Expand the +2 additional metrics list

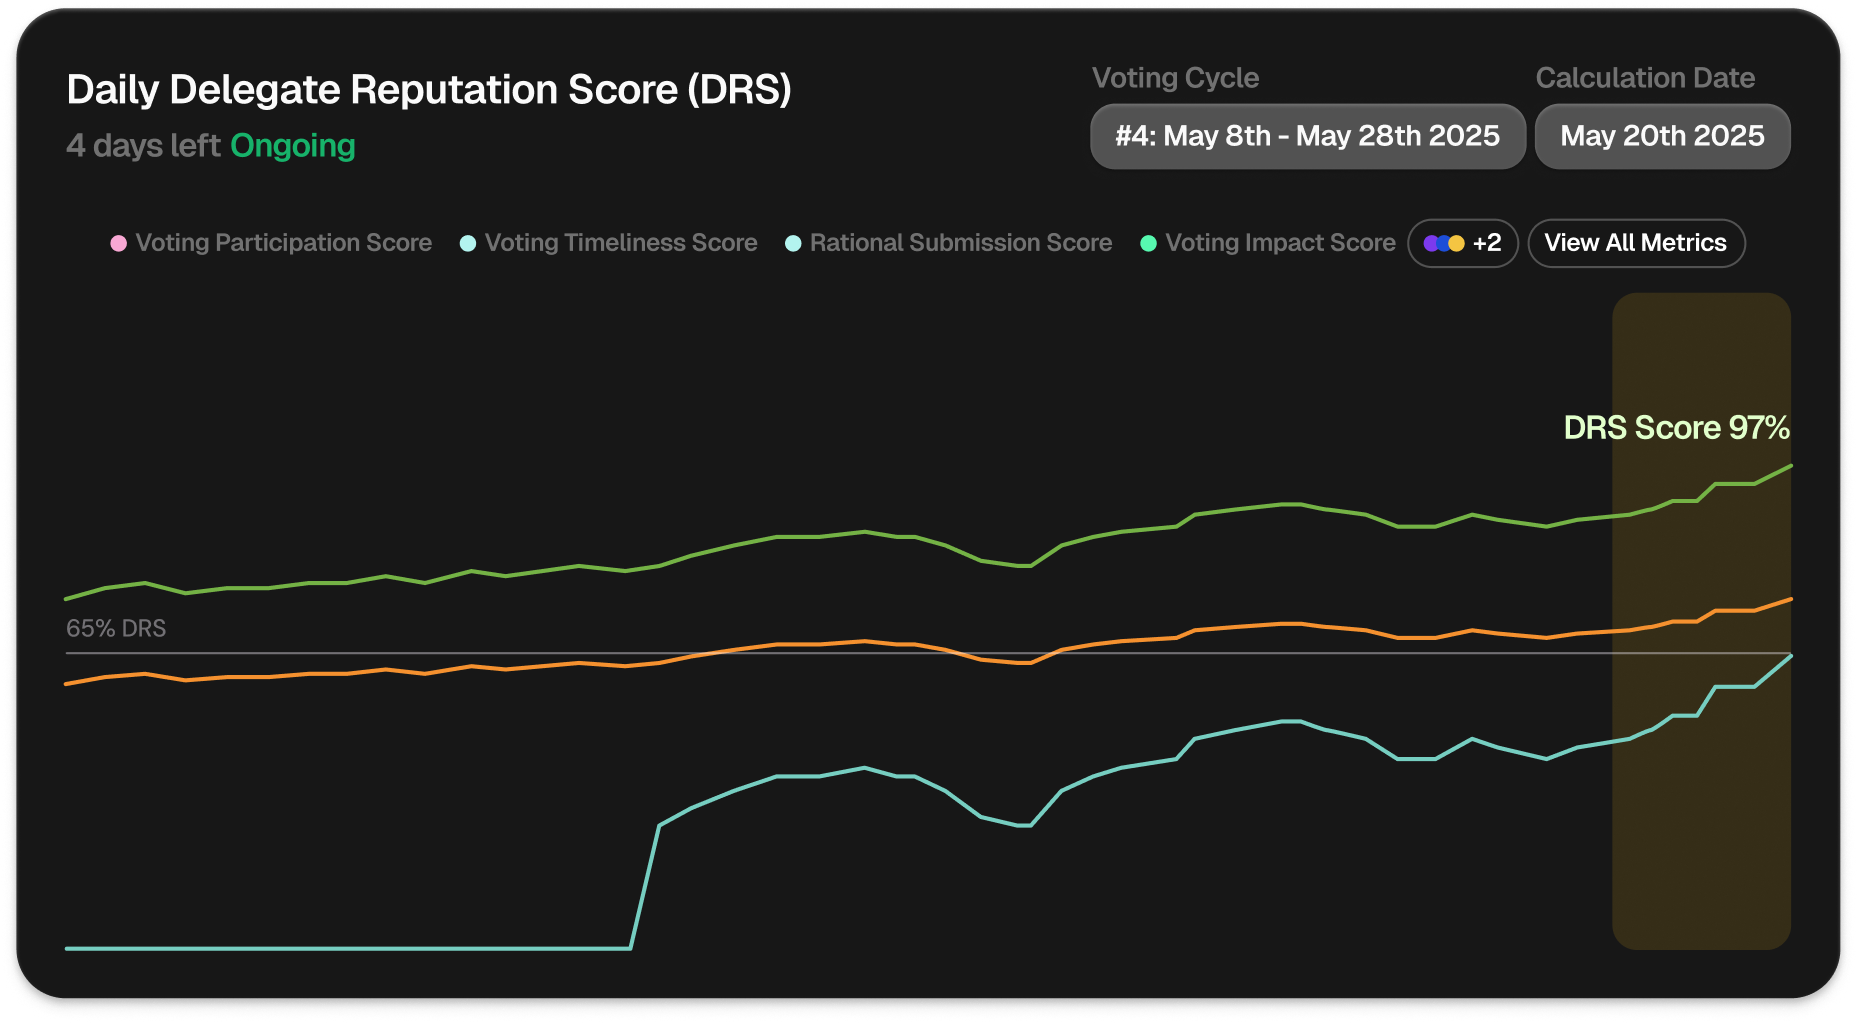(1462, 243)
